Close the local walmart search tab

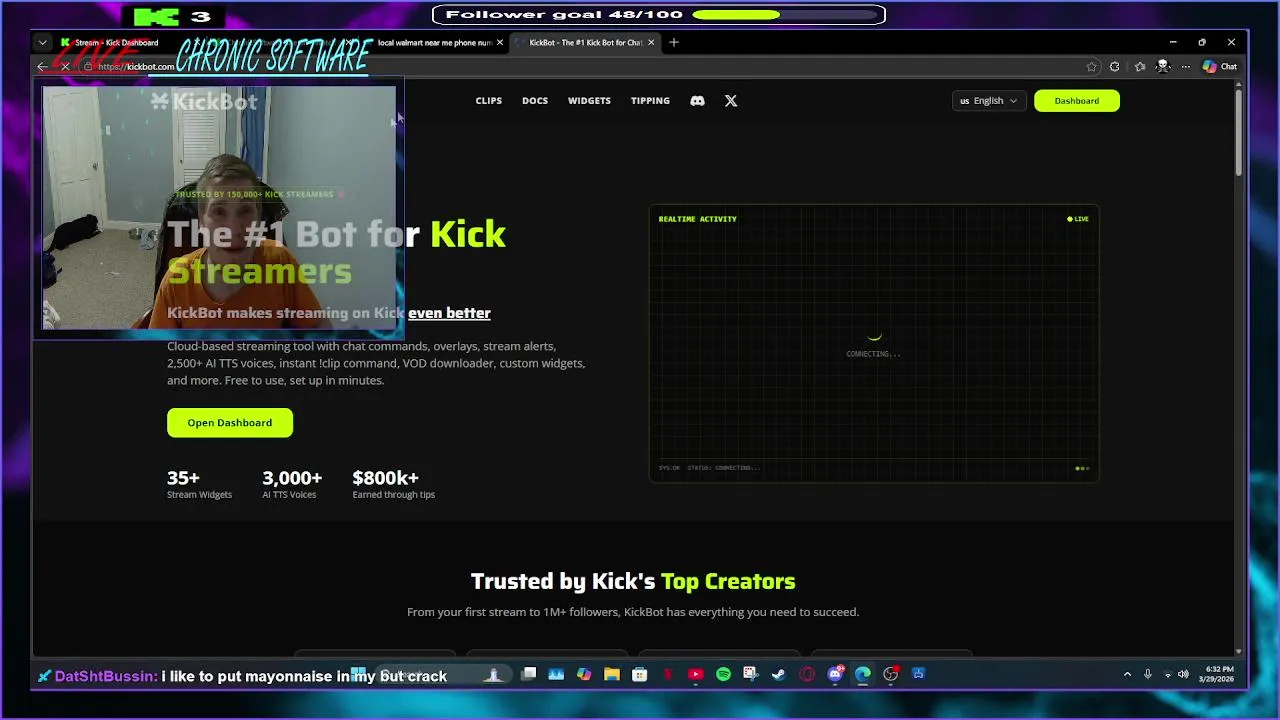(499, 42)
